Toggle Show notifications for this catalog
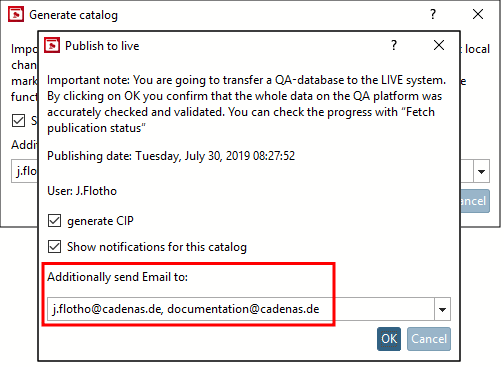 click(x=54, y=247)
